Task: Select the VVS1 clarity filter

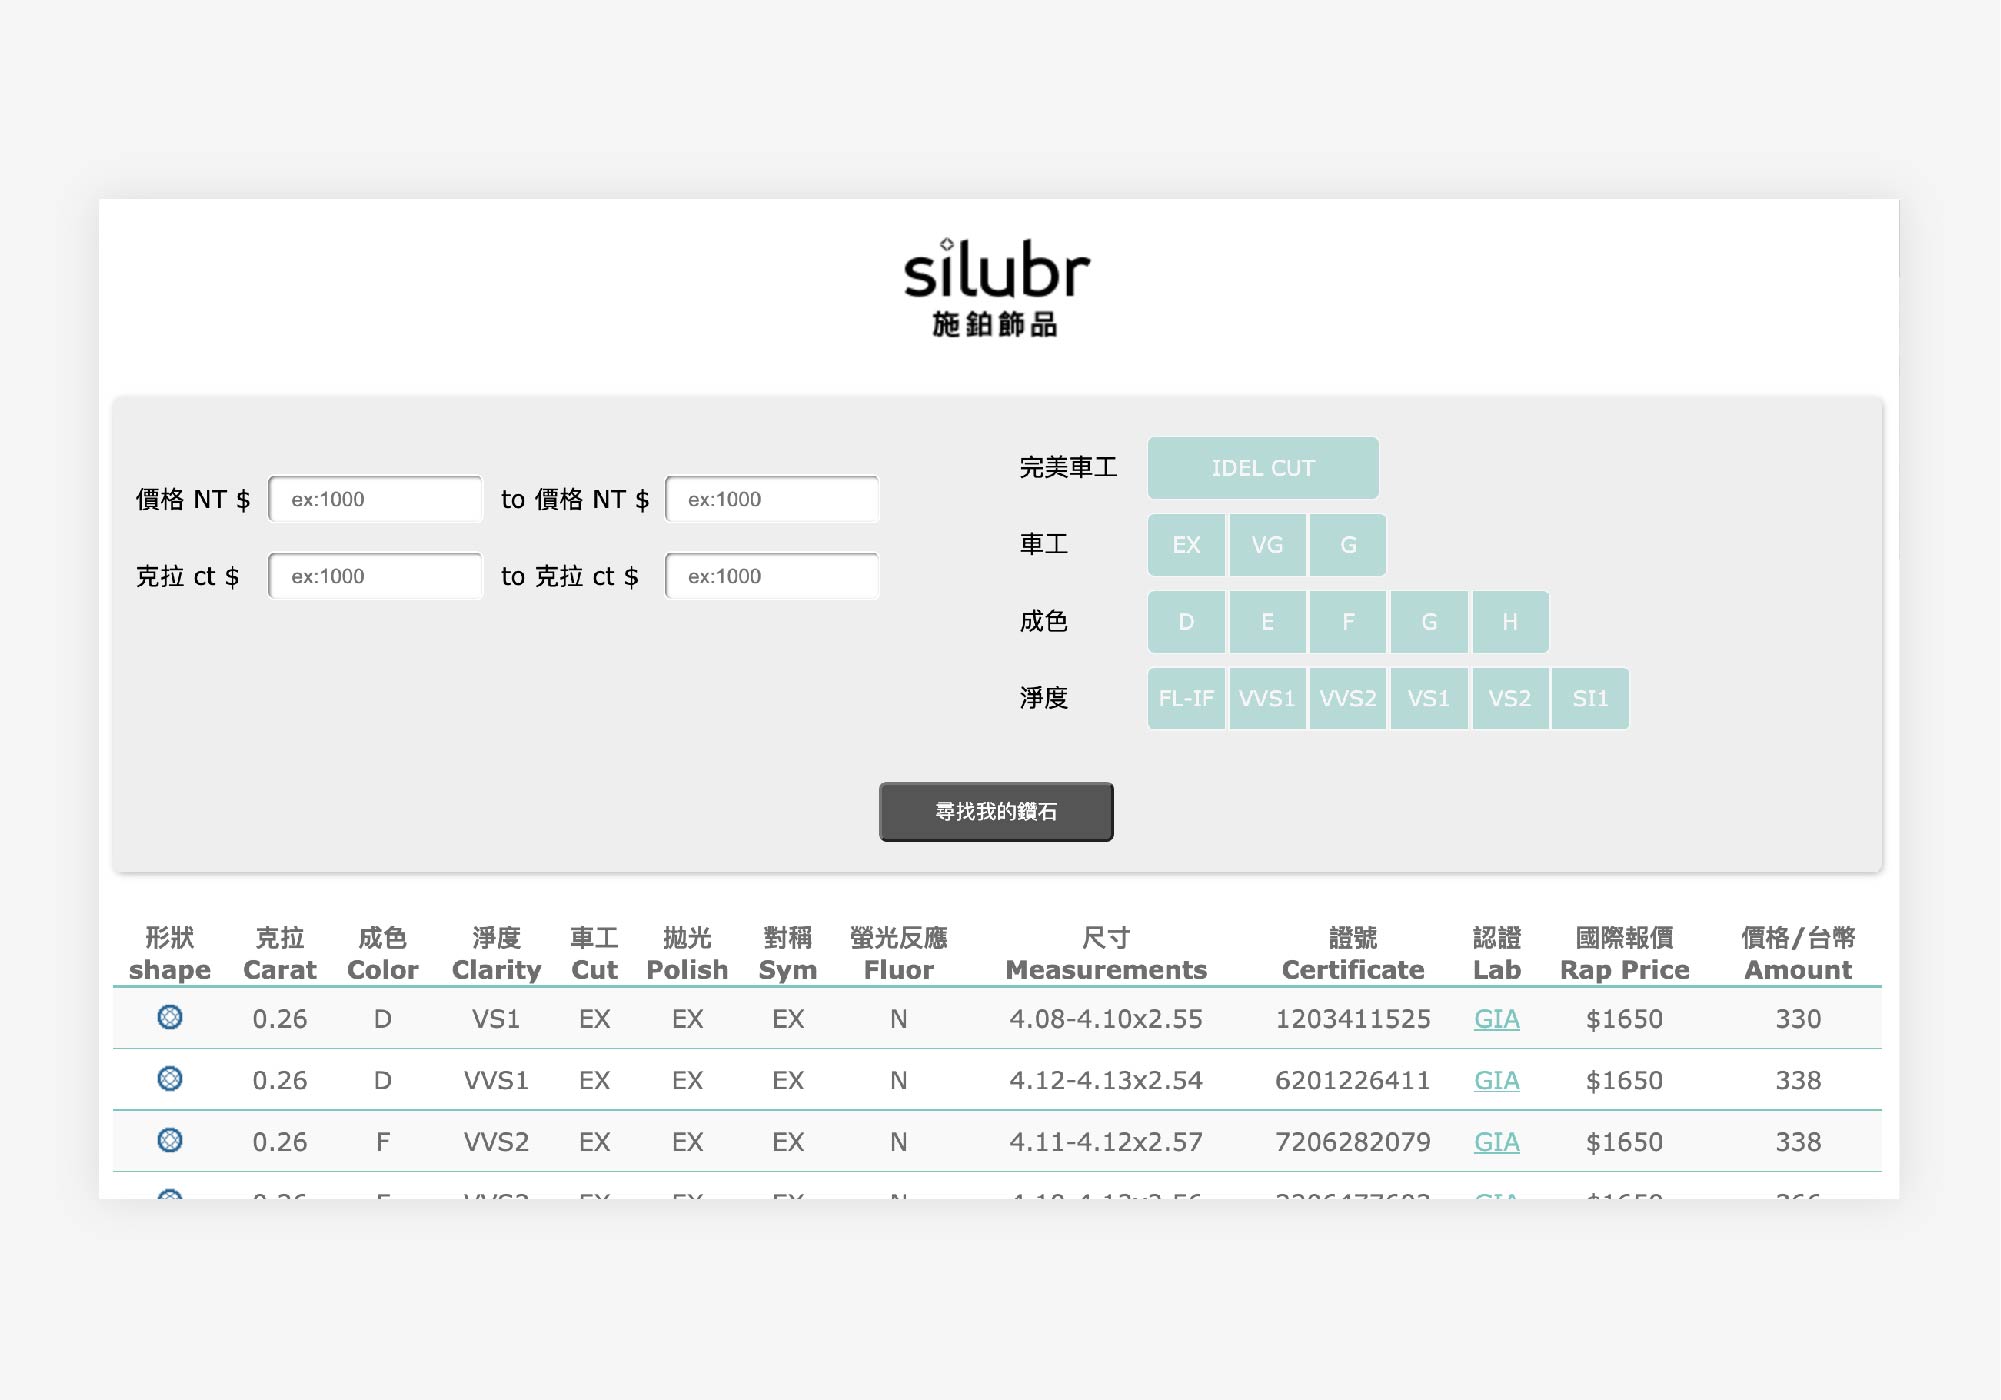Action: (x=1267, y=698)
